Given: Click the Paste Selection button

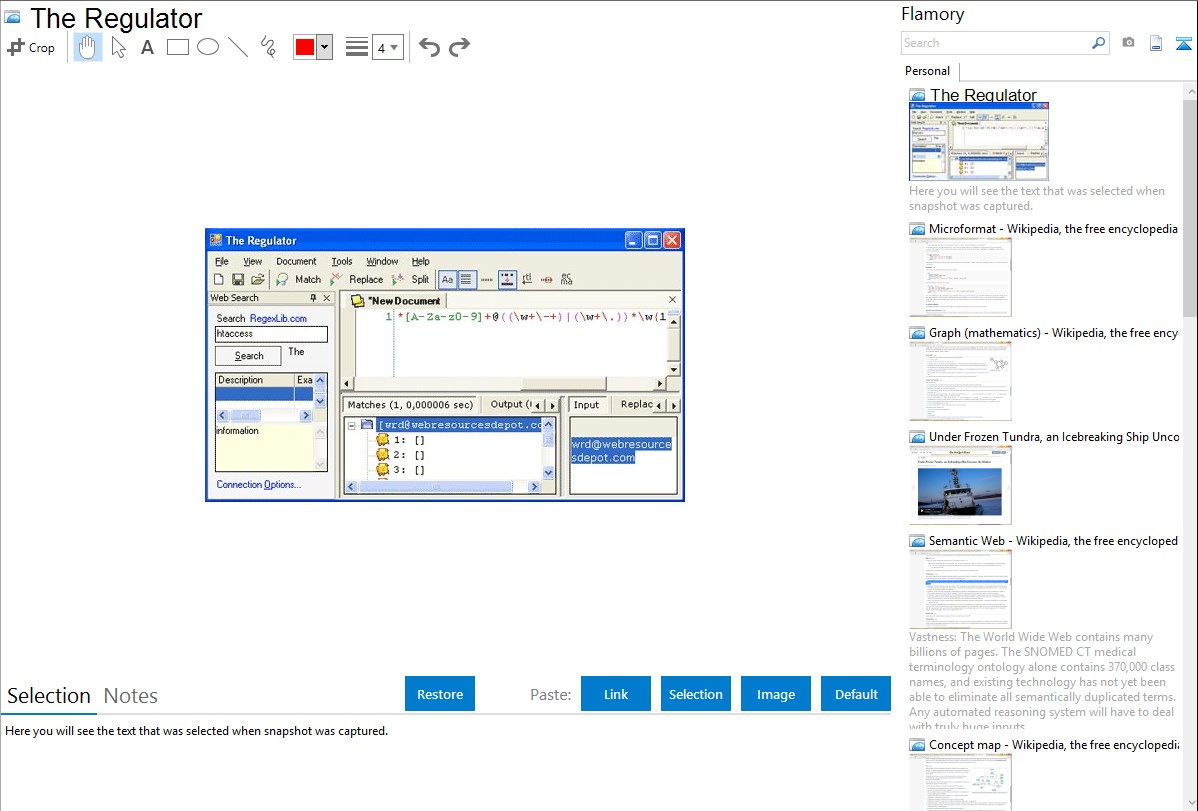Looking at the screenshot, I should click(x=695, y=694).
